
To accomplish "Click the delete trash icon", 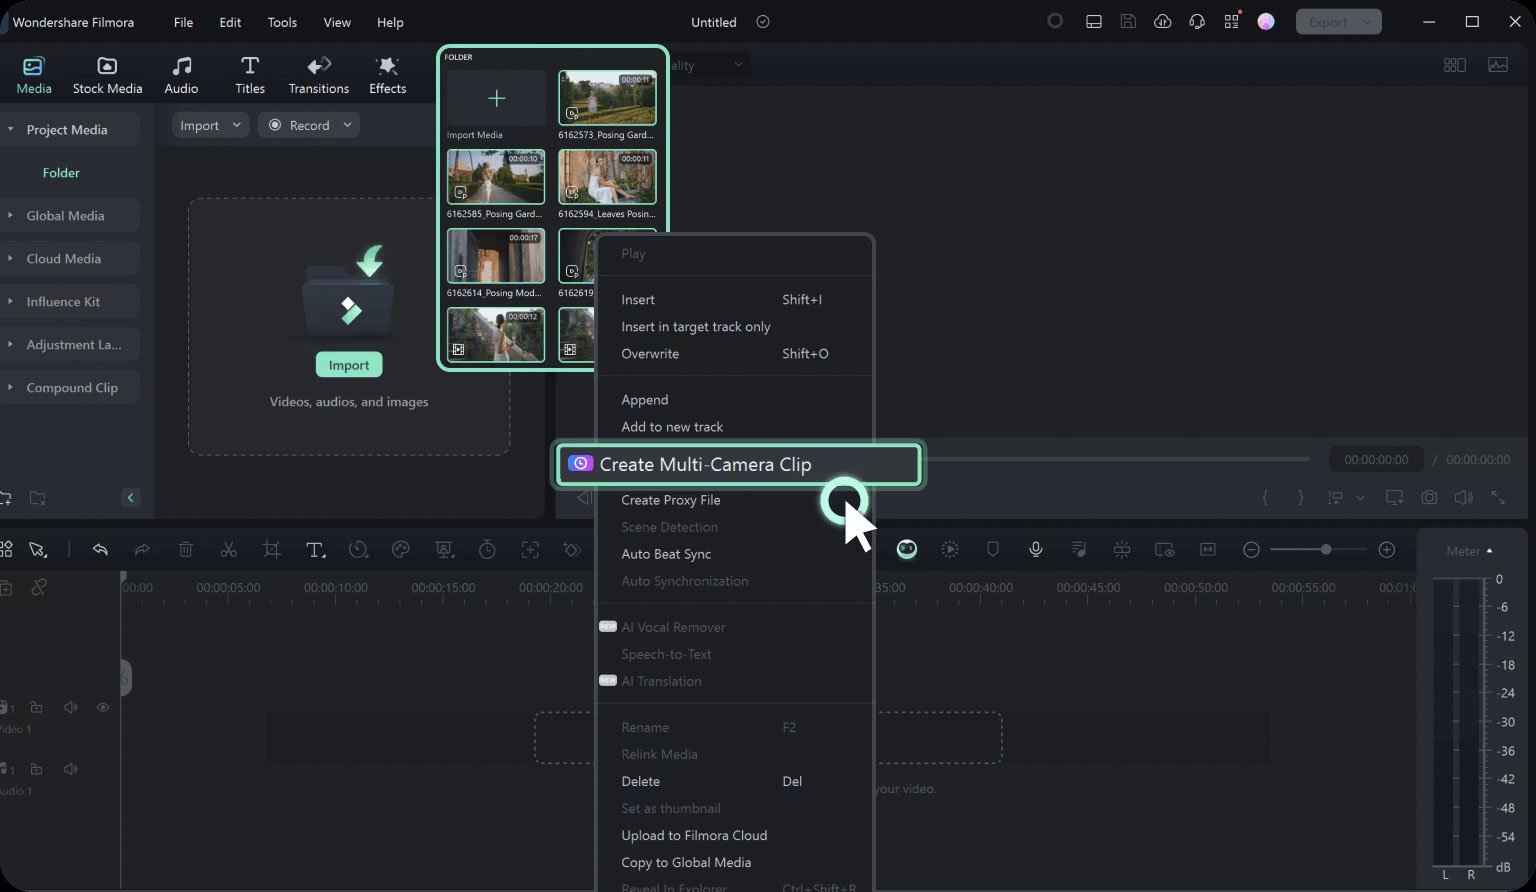I will [186, 549].
